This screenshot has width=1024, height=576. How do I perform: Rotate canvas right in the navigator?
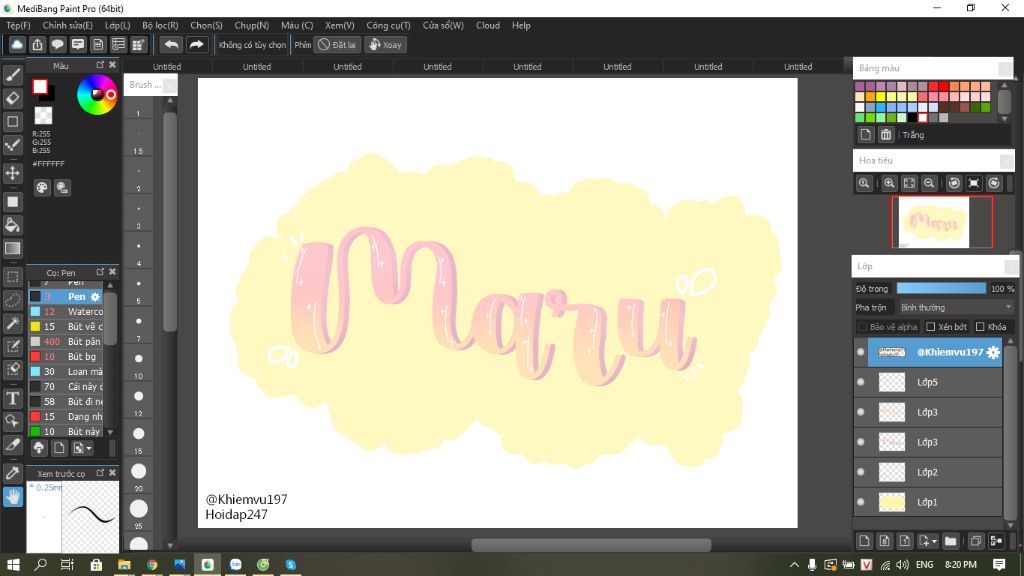(994, 184)
